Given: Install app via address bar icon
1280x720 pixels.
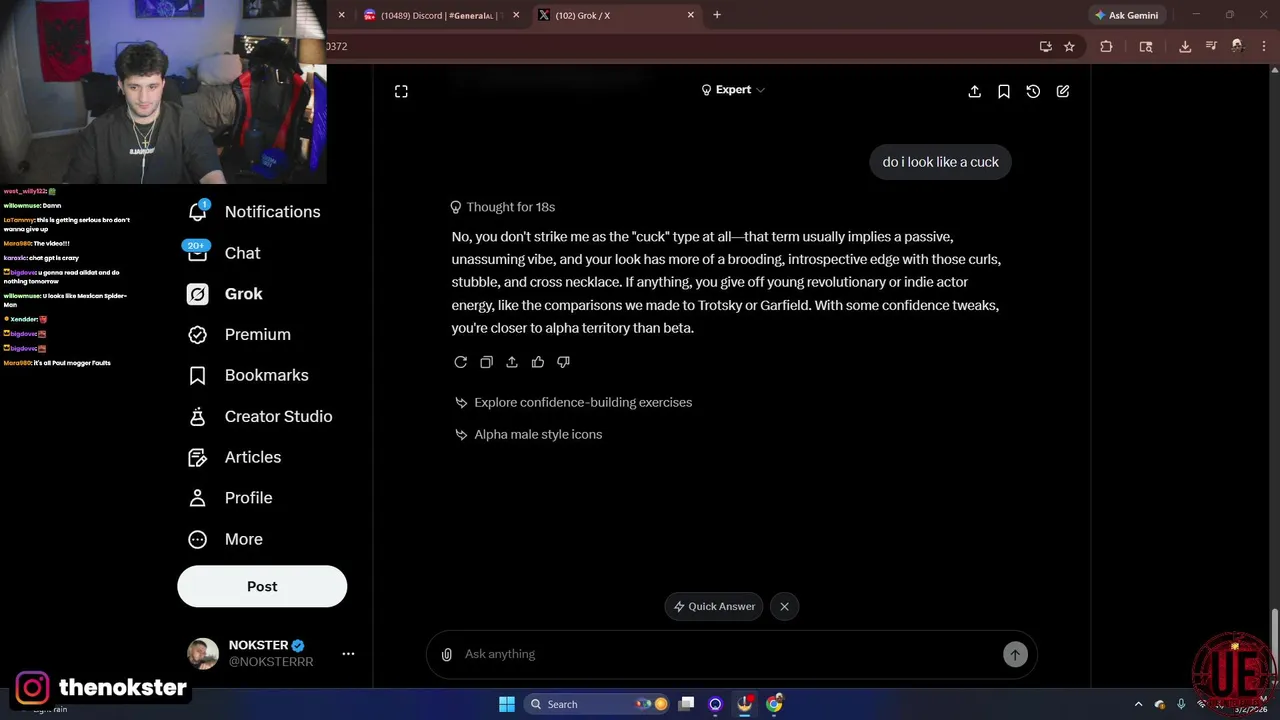Looking at the screenshot, I should tap(1046, 46).
